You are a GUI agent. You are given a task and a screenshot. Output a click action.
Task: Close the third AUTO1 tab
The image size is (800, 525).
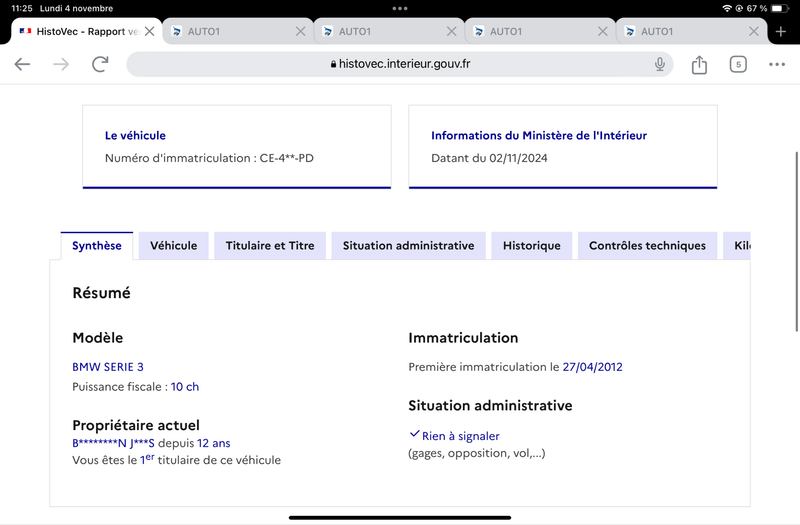click(x=603, y=32)
